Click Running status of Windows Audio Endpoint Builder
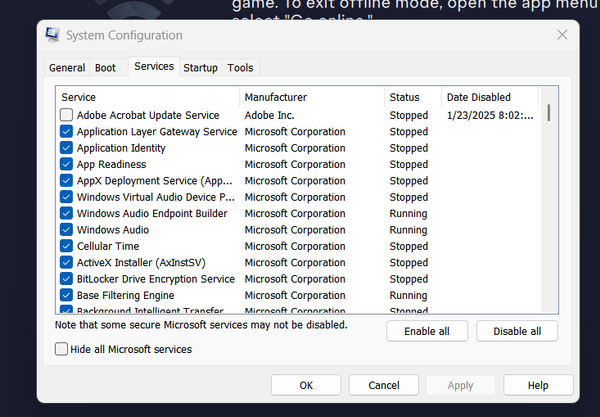This screenshot has width=600, height=417. [x=408, y=213]
